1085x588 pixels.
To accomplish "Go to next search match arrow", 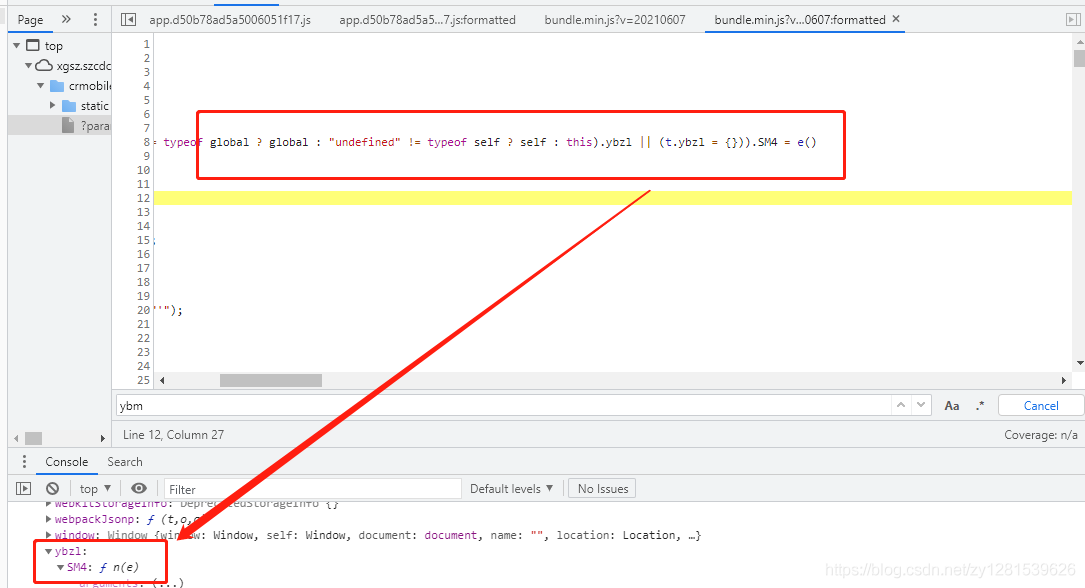I will pyautogui.click(x=921, y=405).
